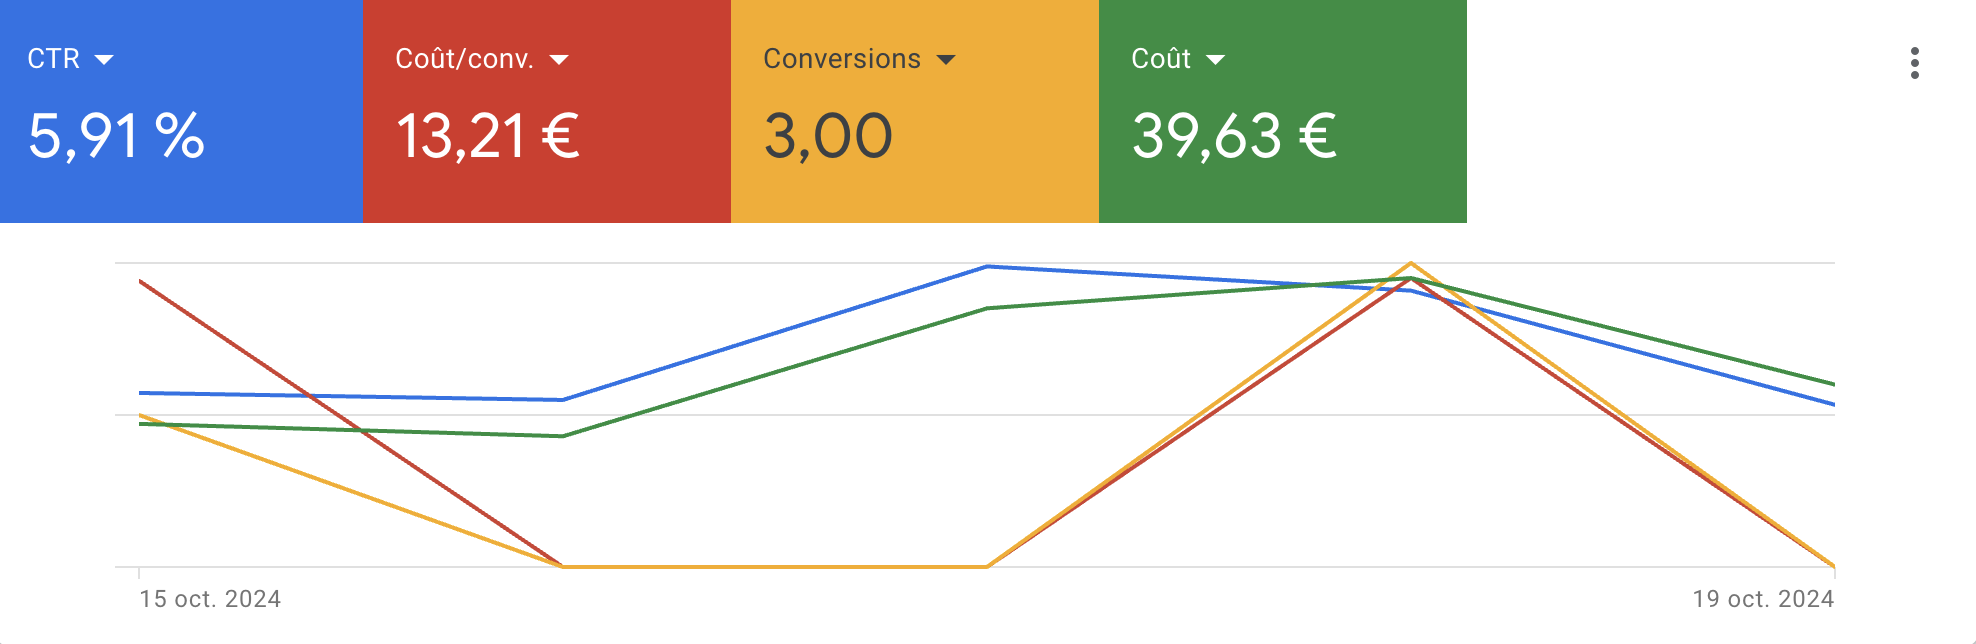Click the red line start point on 15 oct.
The width and height of the screenshot is (1976, 644).
coord(141,282)
